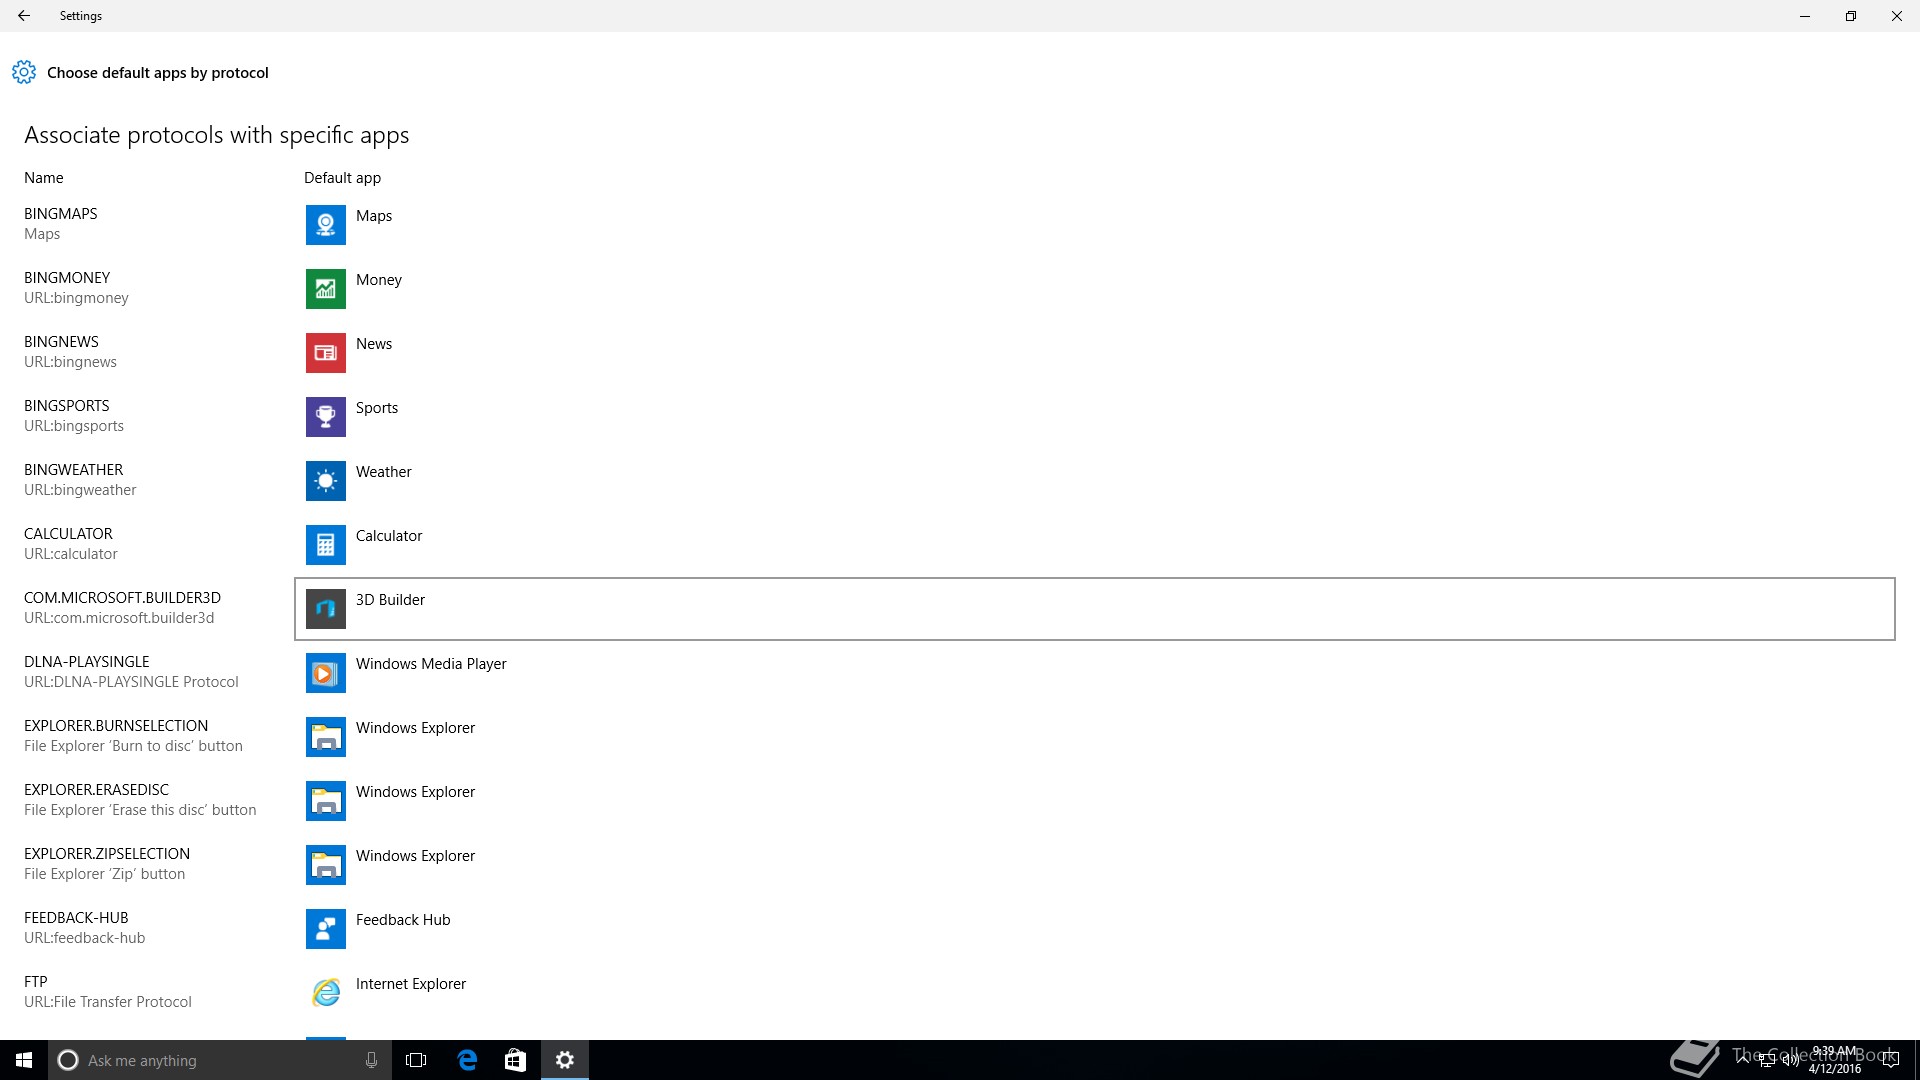
Task: Change default app labeled Sports
Action: pos(377,408)
